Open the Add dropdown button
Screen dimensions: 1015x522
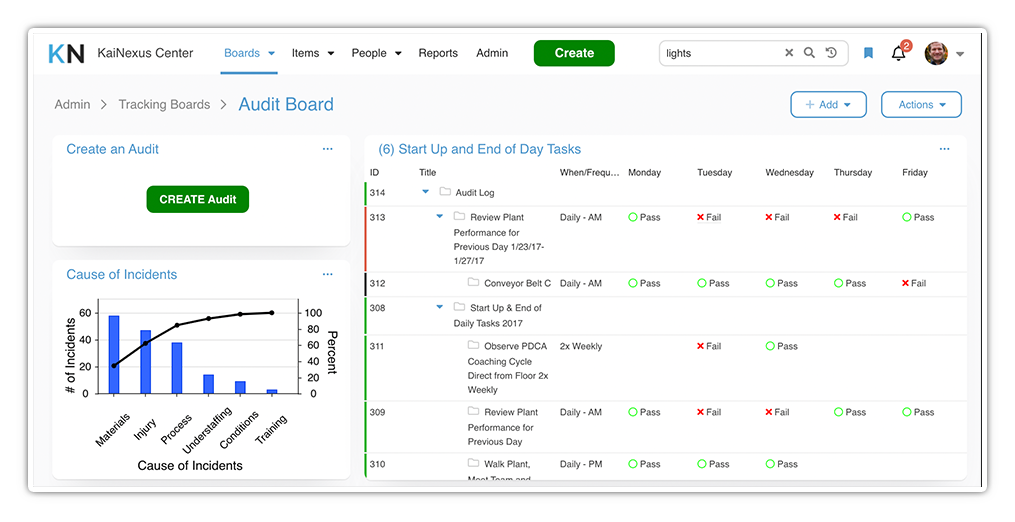[827, 105]
